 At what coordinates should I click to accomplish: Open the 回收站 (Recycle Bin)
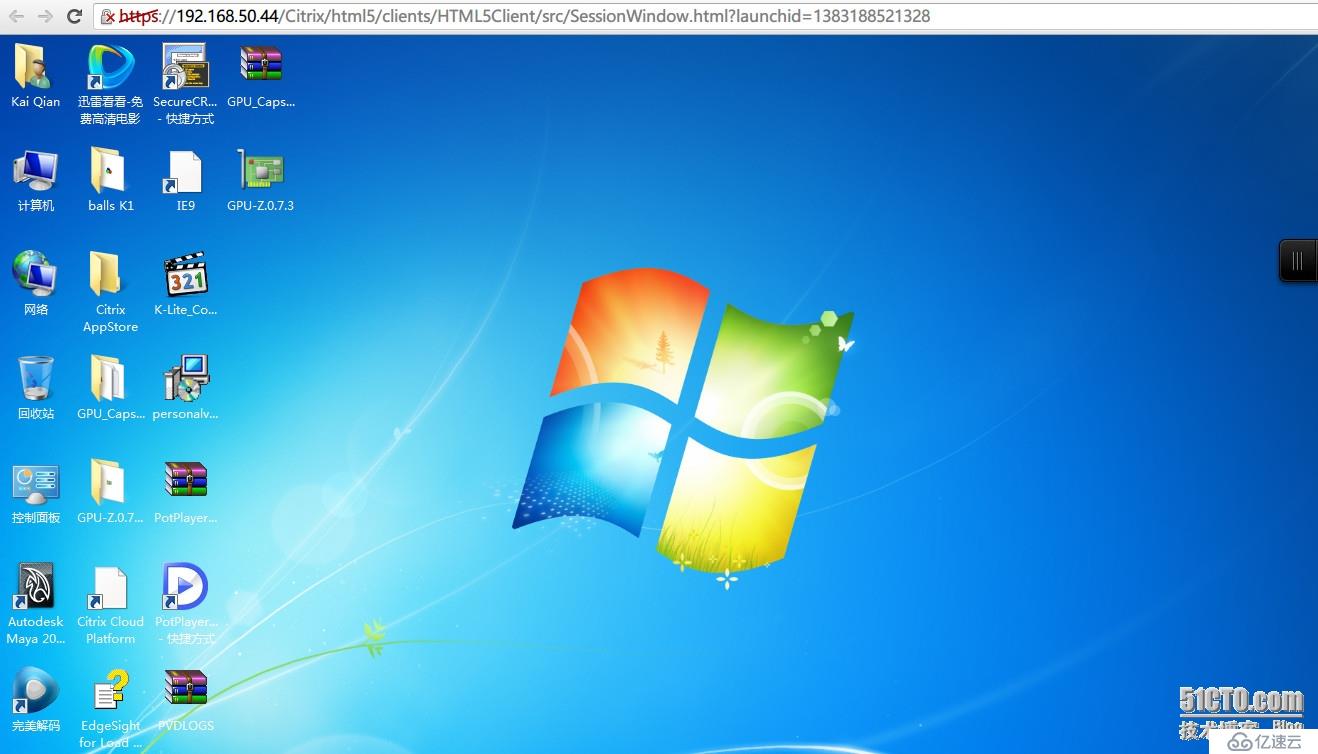coord(35,379)
